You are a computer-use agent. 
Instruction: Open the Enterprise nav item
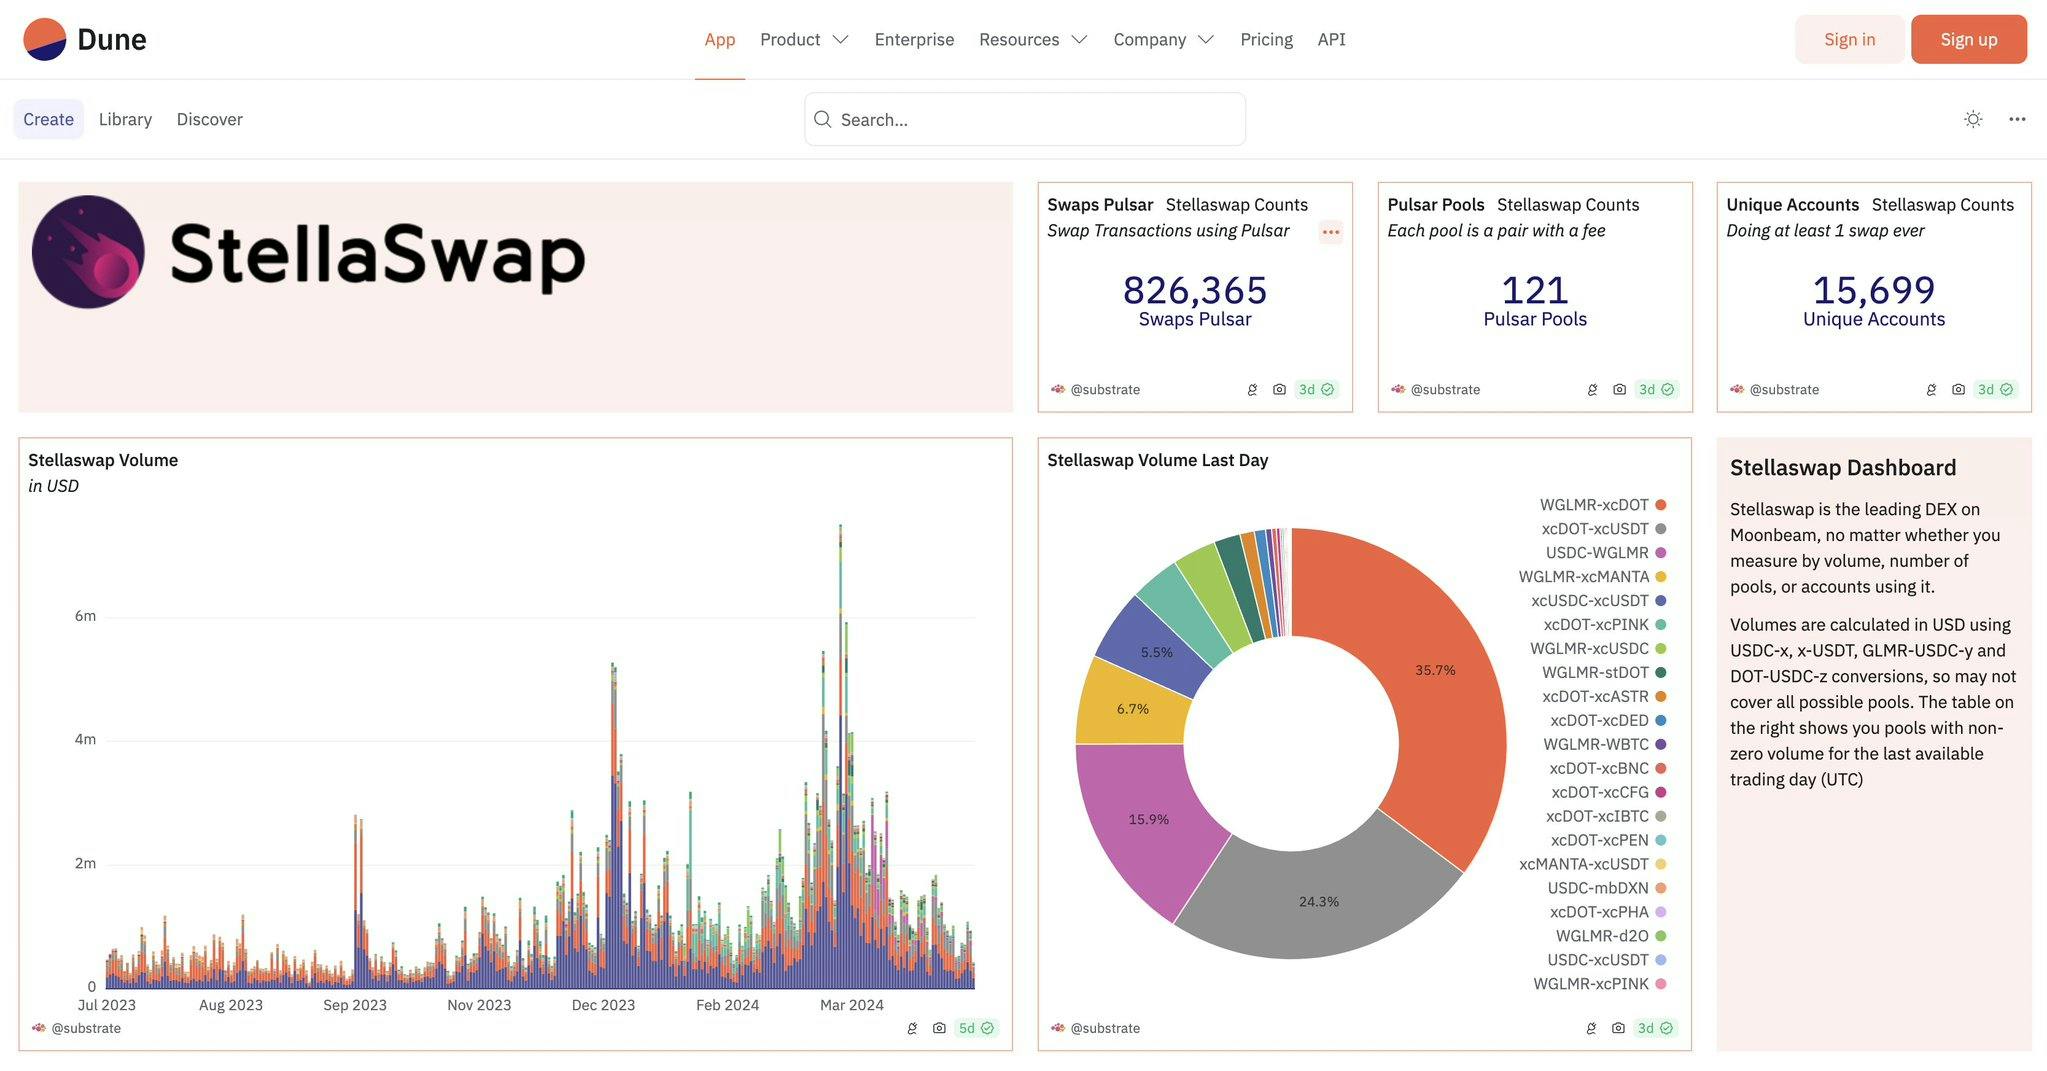914,39
